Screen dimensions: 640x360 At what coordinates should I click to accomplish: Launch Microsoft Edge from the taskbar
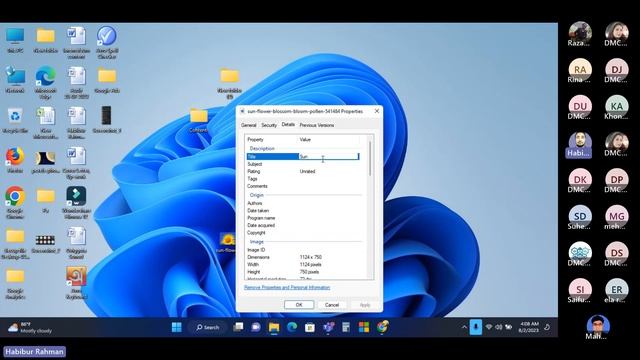(x=292, y=327)
